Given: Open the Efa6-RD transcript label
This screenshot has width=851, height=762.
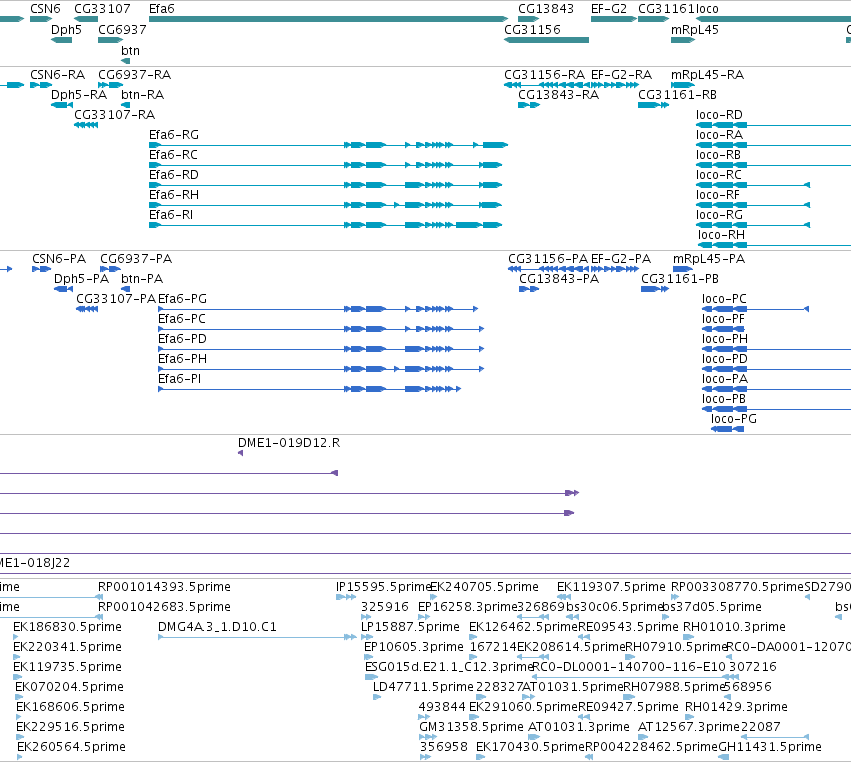Looking at the screenshot, I should (x=174, y=175).
